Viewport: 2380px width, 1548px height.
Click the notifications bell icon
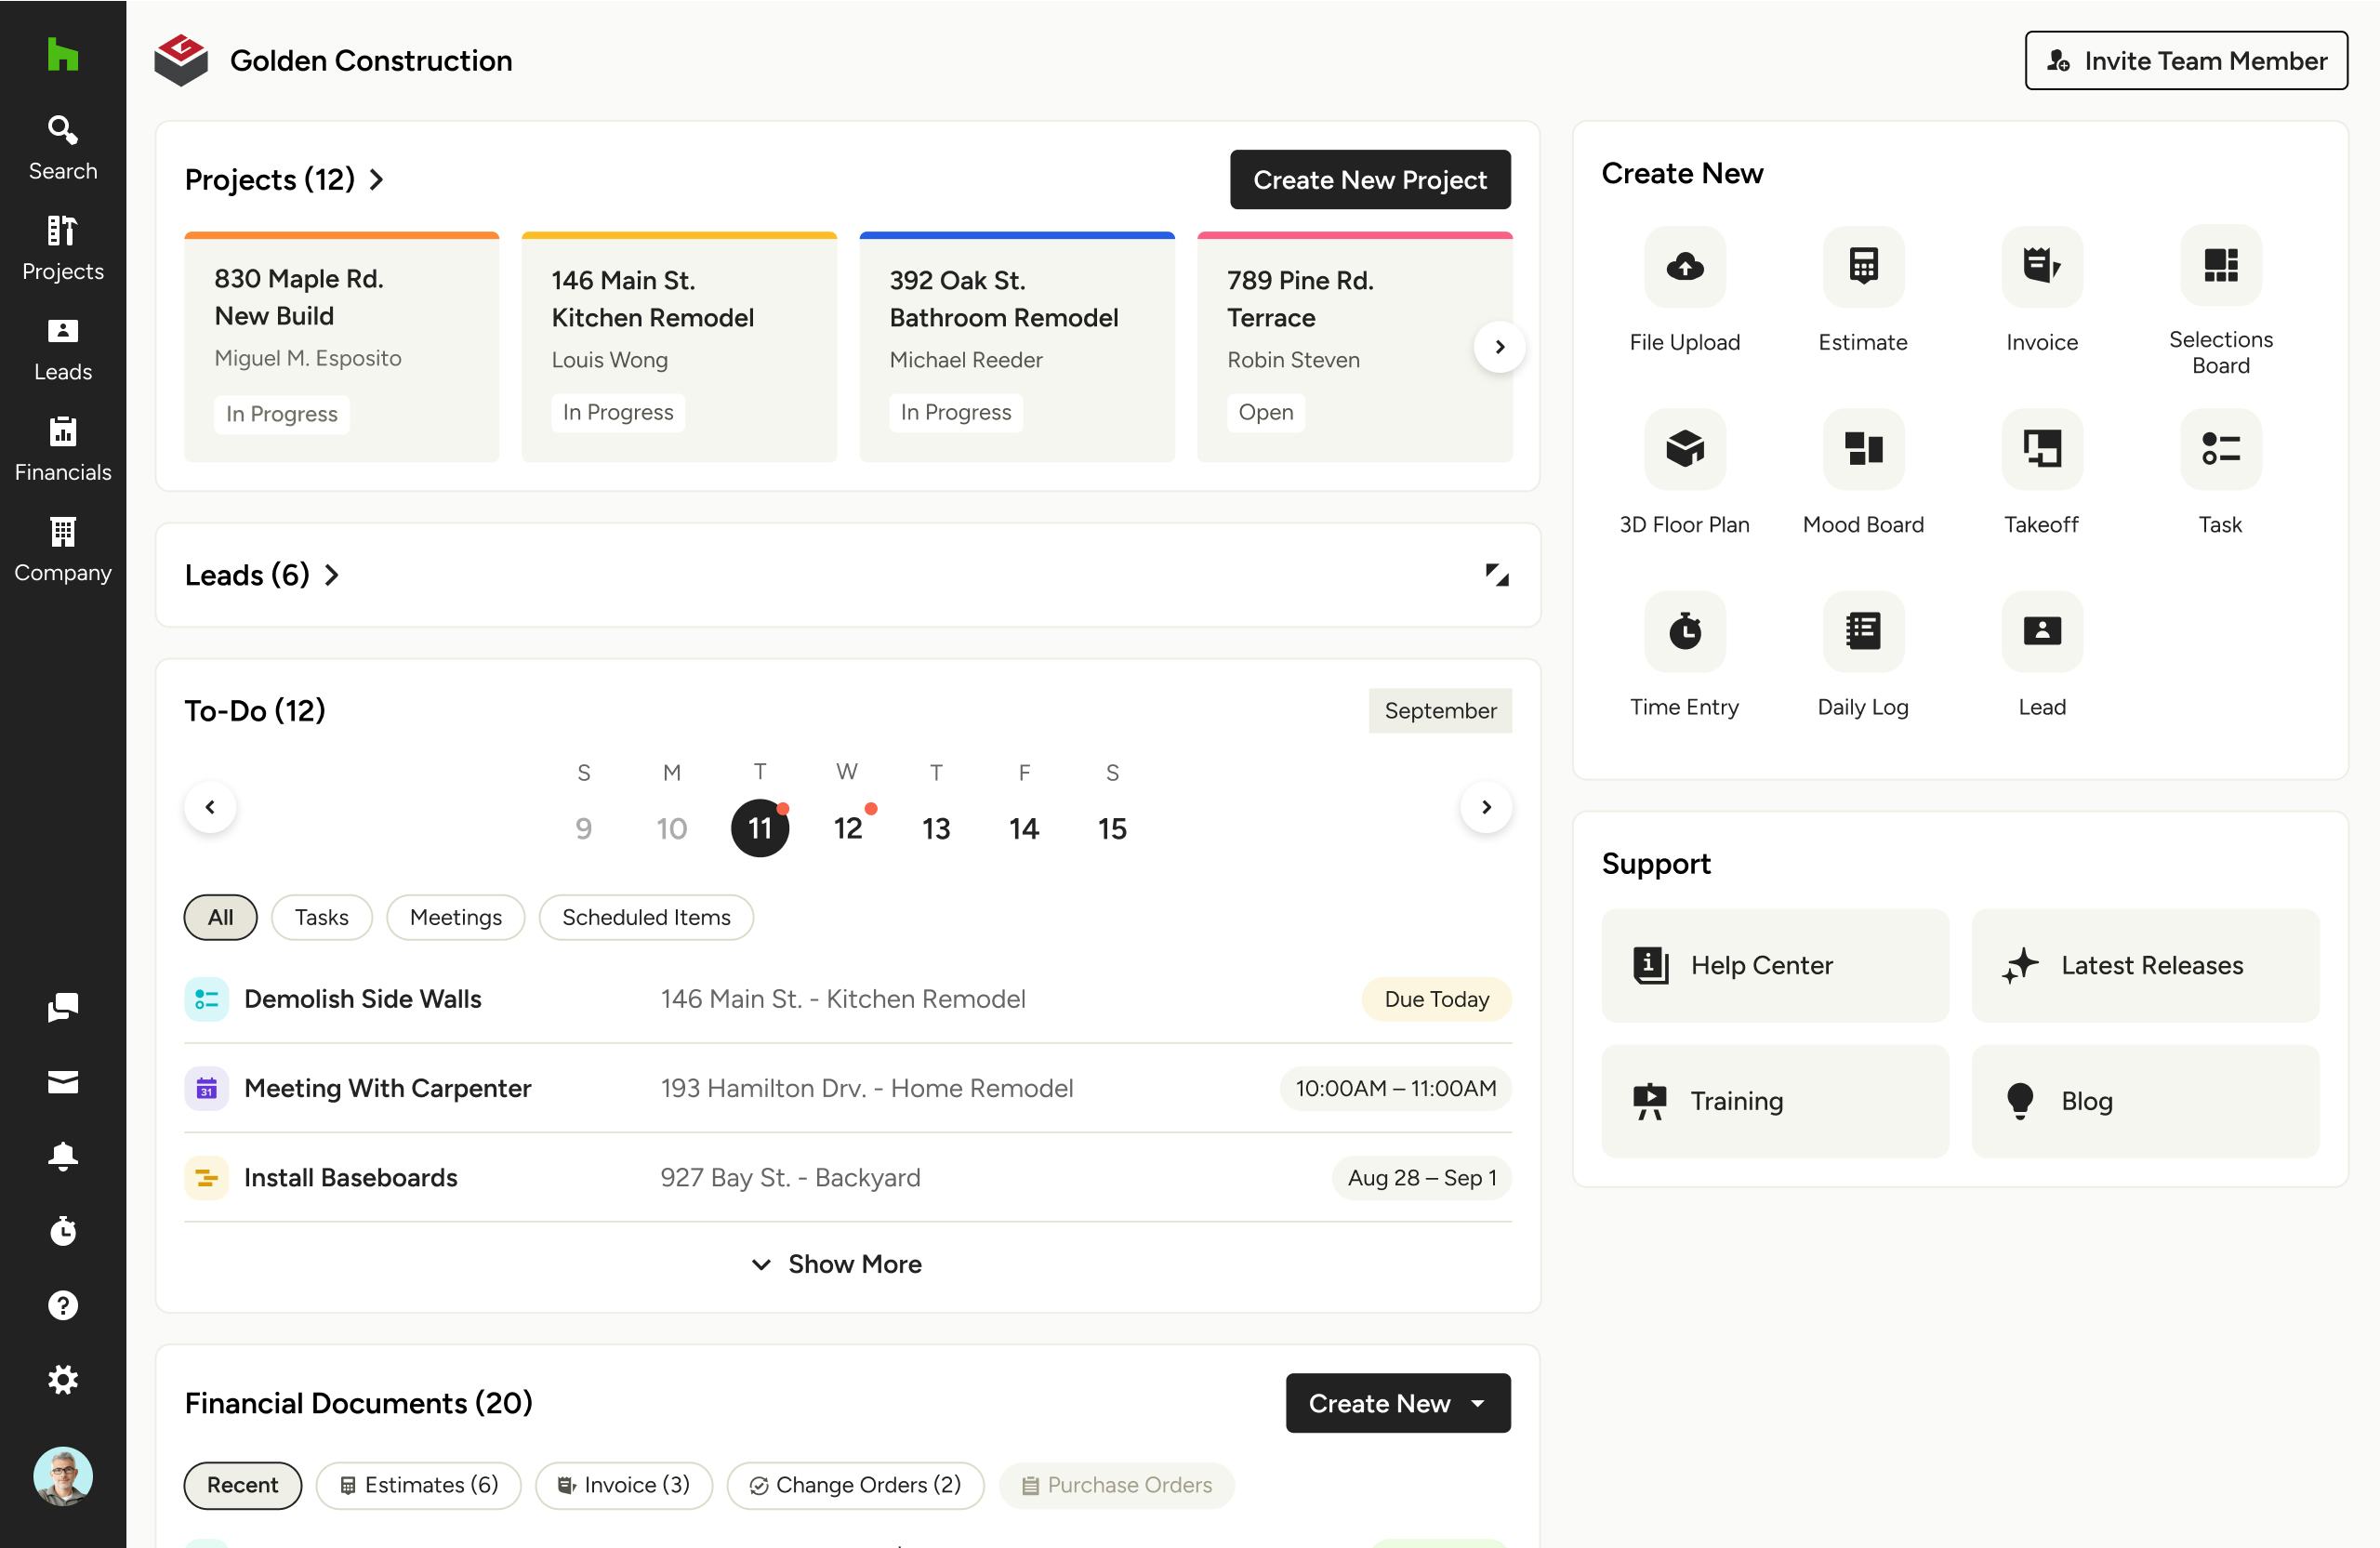(x=62, y=1156)
